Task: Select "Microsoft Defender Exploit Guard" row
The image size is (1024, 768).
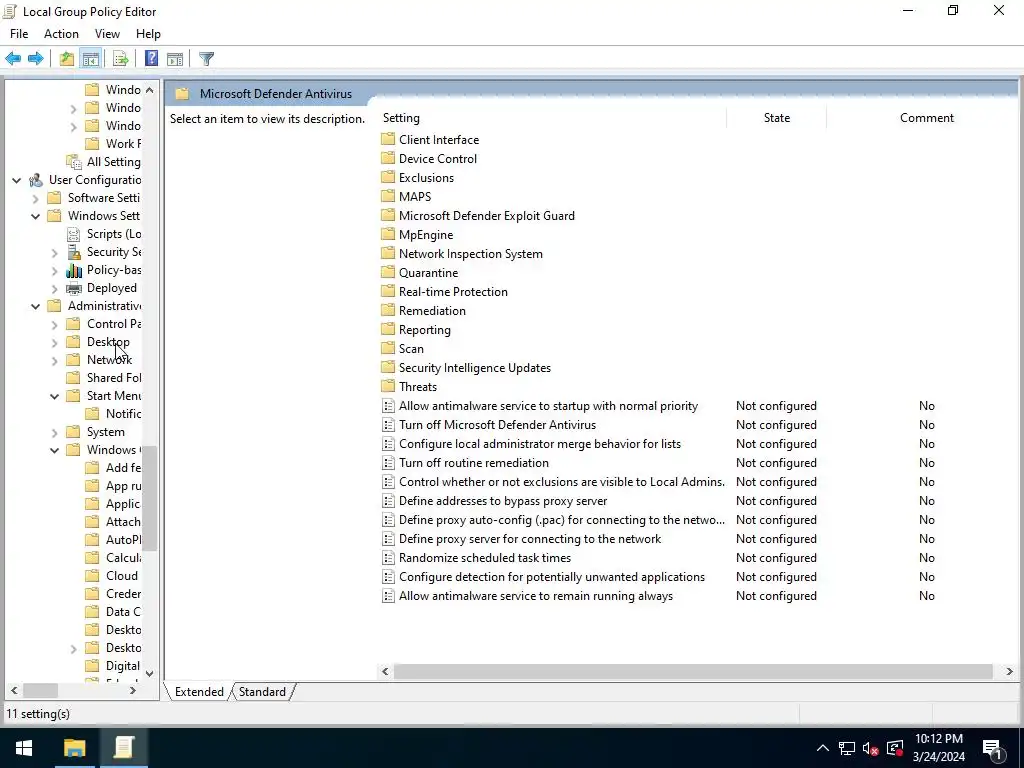Action: [487, 216]
